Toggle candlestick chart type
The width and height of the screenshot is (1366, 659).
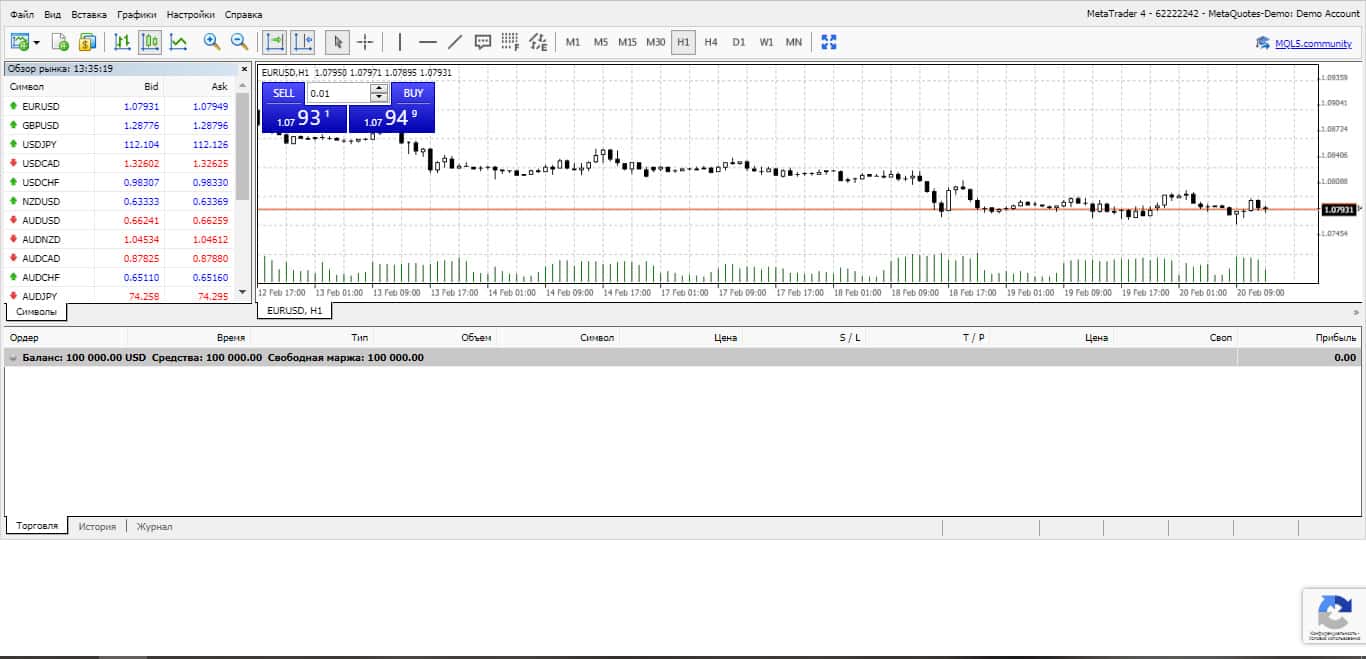pyautogui.click(x=151, y=42)
